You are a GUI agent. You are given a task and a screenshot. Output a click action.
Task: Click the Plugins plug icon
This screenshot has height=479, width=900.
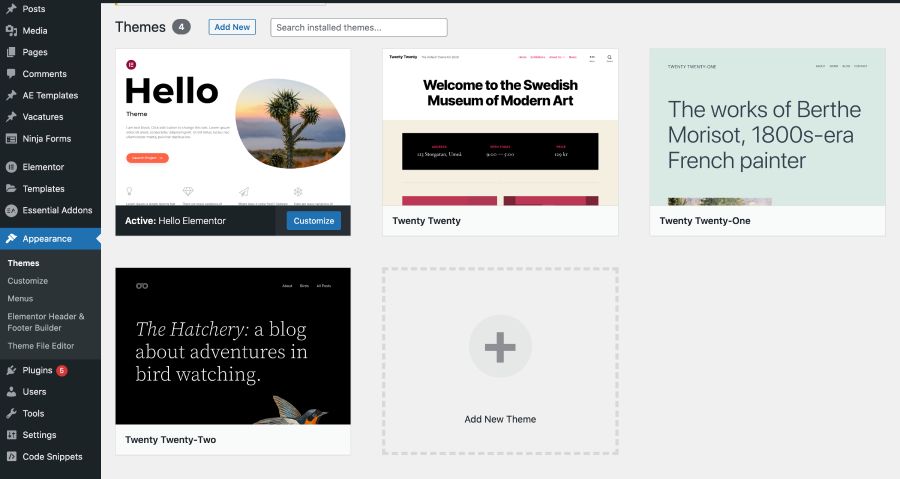[11, 370]
